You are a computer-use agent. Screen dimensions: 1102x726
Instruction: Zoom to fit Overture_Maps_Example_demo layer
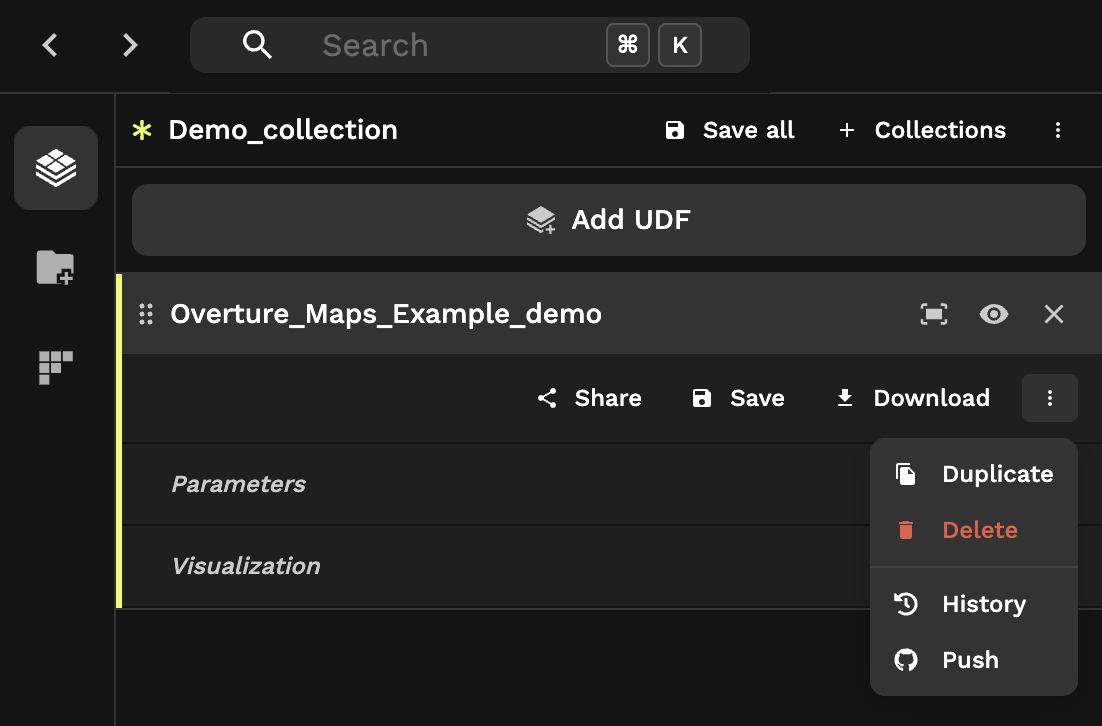coord(934,314)
